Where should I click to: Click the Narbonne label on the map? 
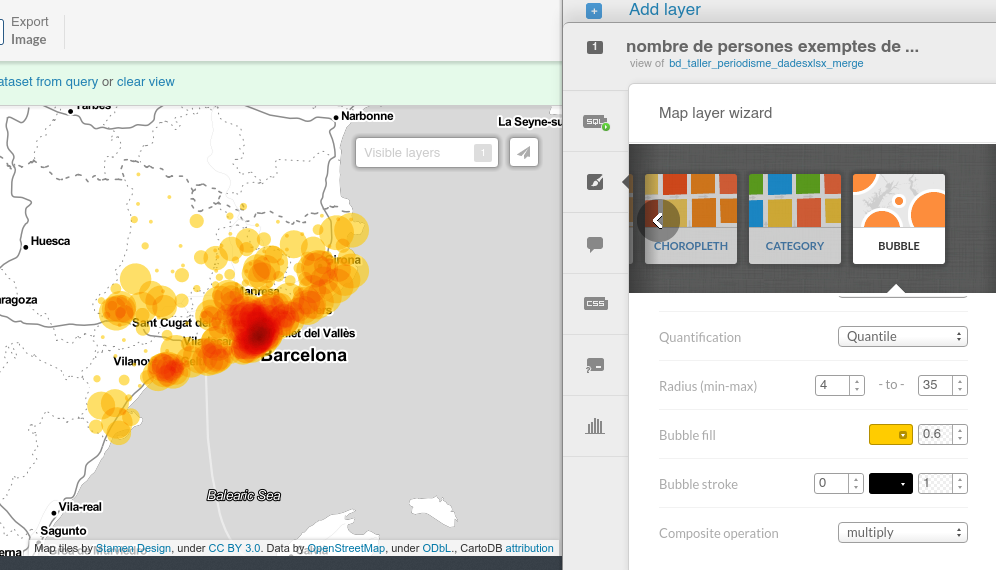point(367,116)
